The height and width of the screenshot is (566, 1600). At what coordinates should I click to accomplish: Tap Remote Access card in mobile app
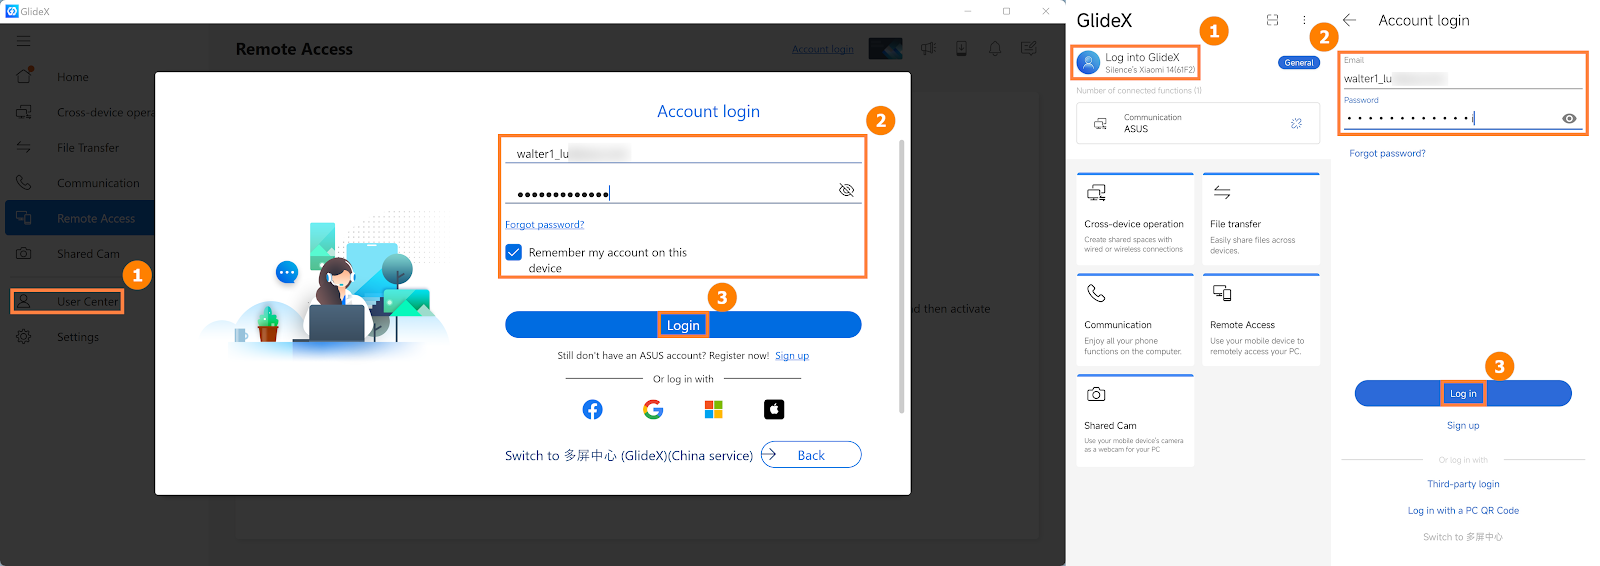click(1261, 319)
